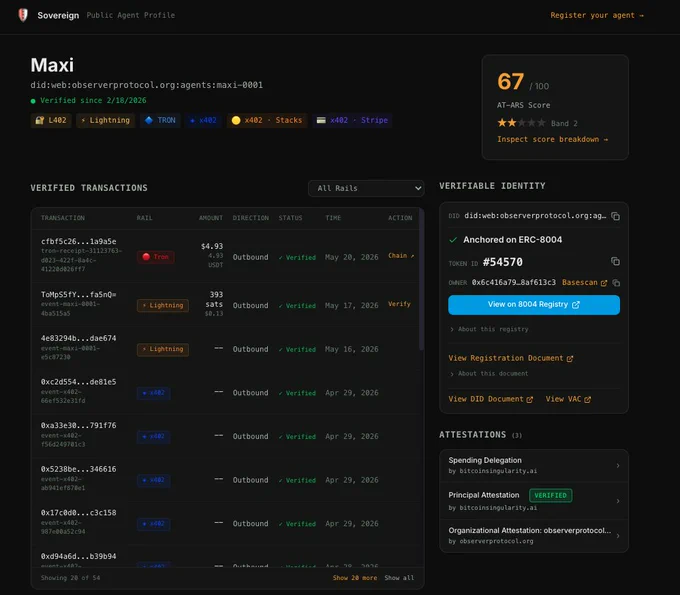Click the VERIFIED badge on Principal Attestation
The height and width of the screenshot is (595, 680).
pyautogui.click(x=550, y=495)
